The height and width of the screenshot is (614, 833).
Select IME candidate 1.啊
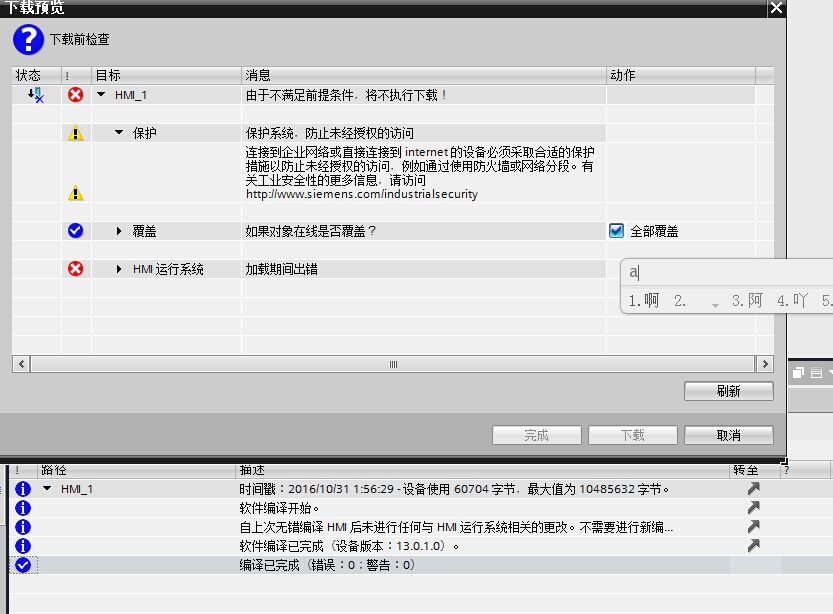[x=644, y=301]
